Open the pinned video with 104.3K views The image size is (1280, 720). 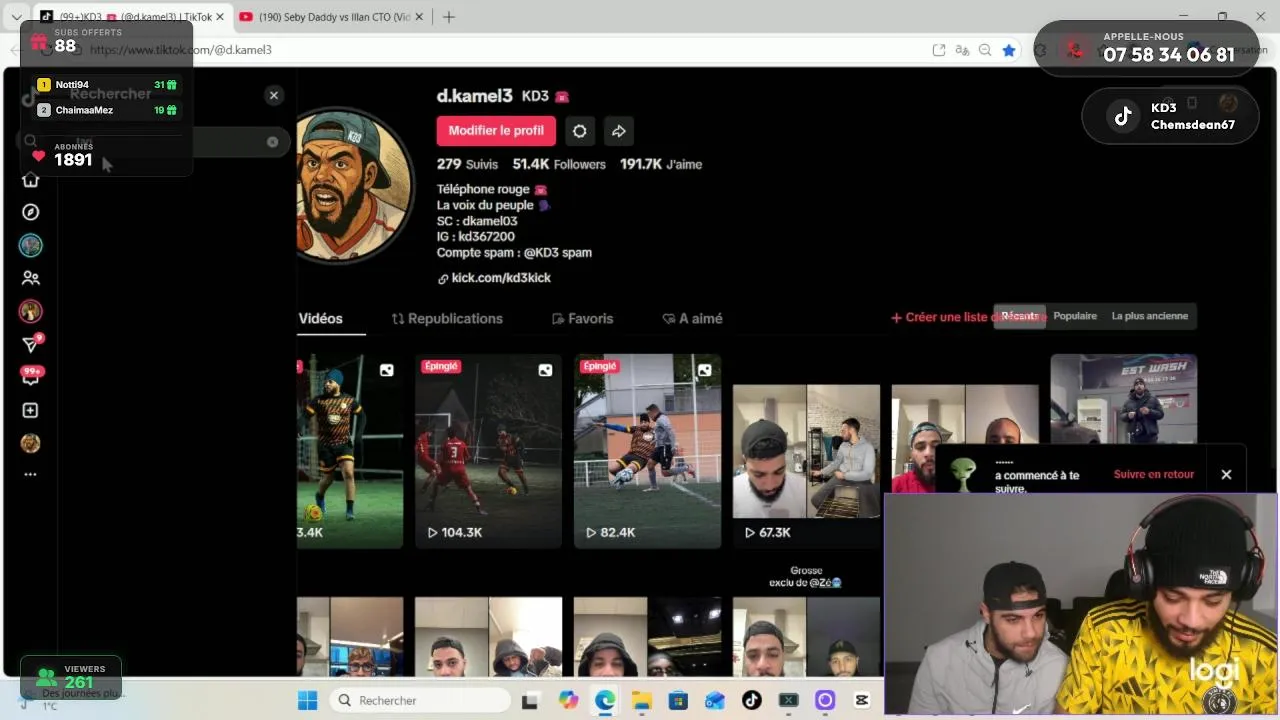[488, 451]
